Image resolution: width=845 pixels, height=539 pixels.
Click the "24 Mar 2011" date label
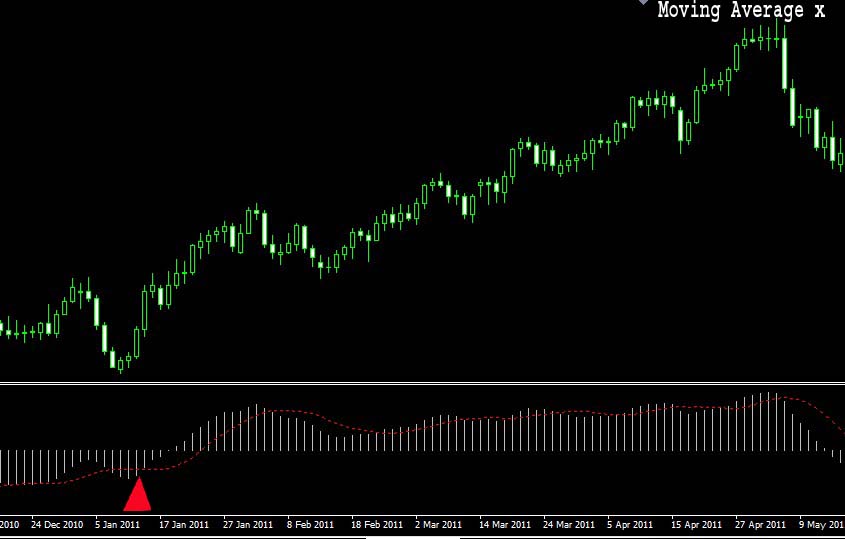click(569, 524)
